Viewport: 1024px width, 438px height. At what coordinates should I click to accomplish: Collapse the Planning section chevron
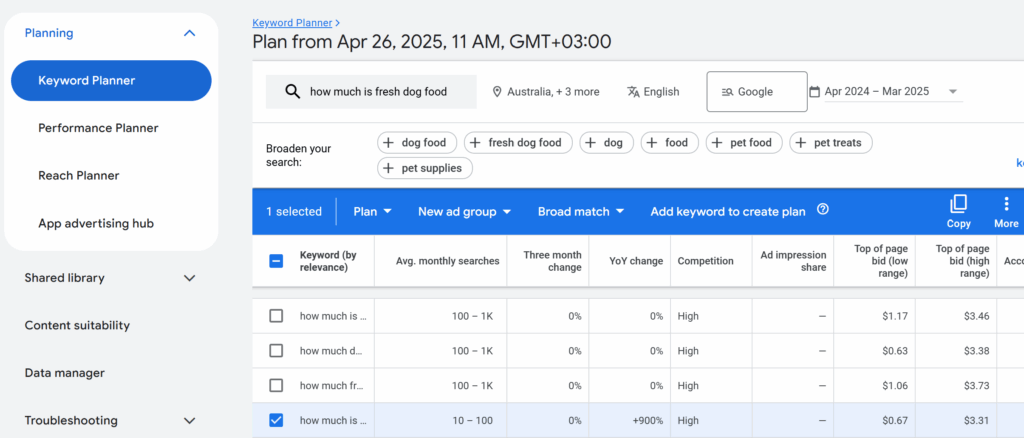coord(189,33)
